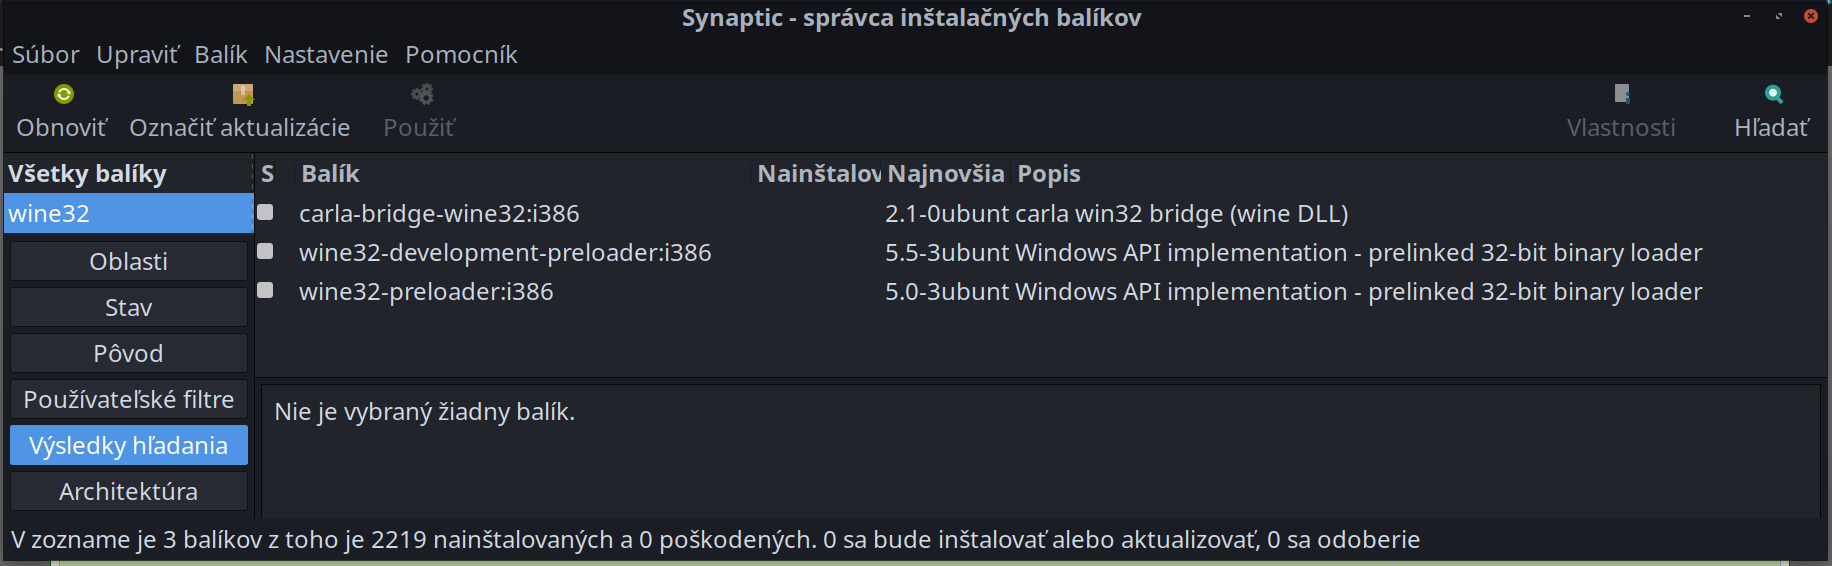This screenshot has height=566, width=1832.
Task: Sort by Najnovšia column header
Action: [x=945, y=174]
